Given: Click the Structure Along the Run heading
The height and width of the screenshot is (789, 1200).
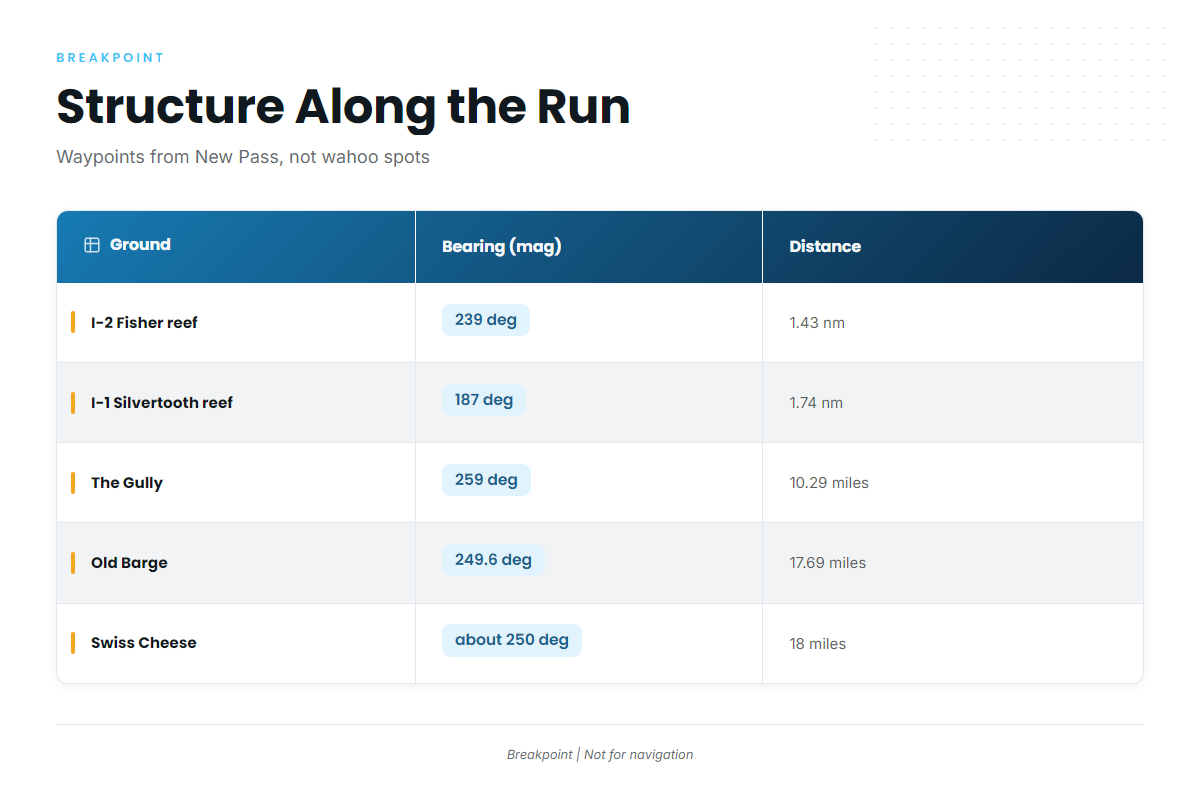Looking at the screenshot, I should (x=343, y=107).
